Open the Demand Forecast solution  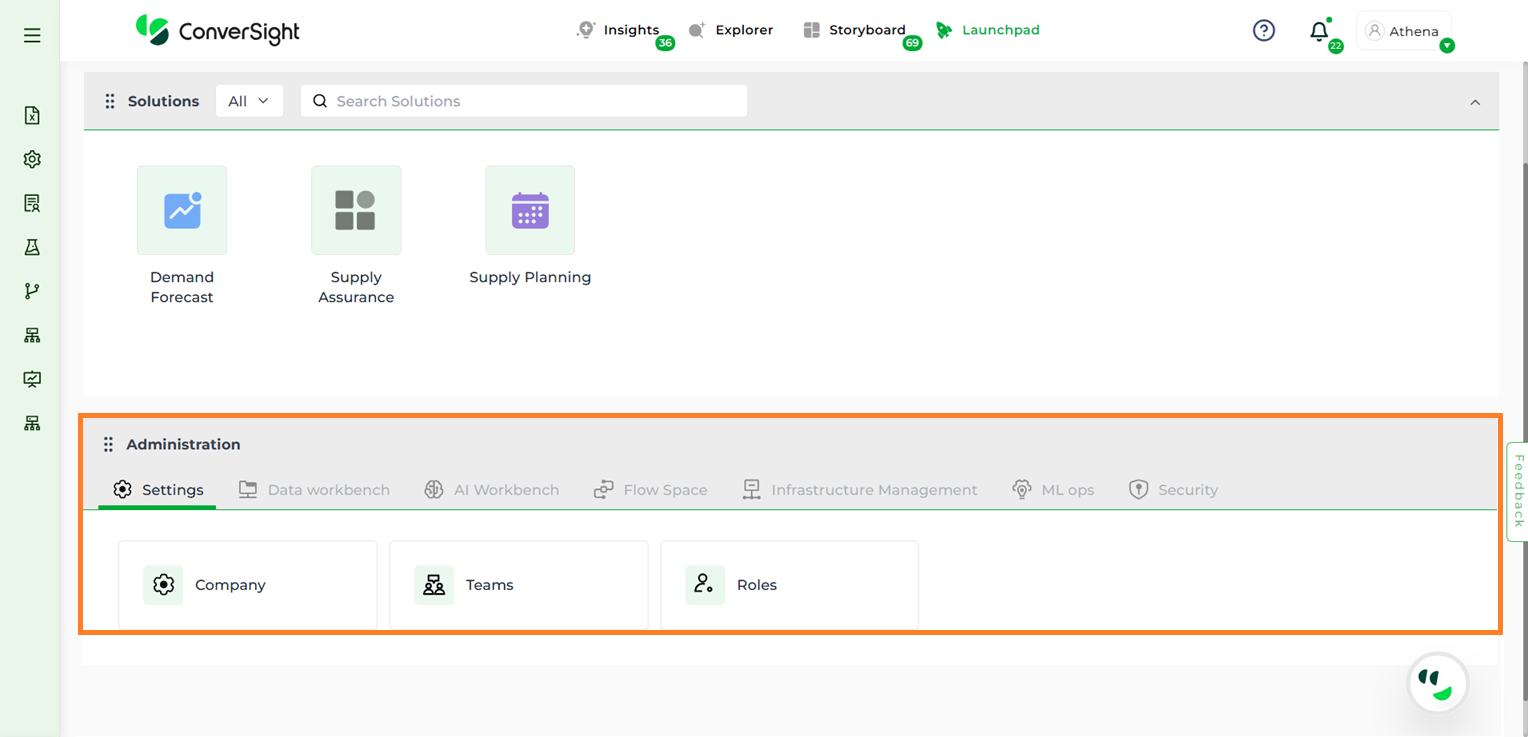click(182, 211)
